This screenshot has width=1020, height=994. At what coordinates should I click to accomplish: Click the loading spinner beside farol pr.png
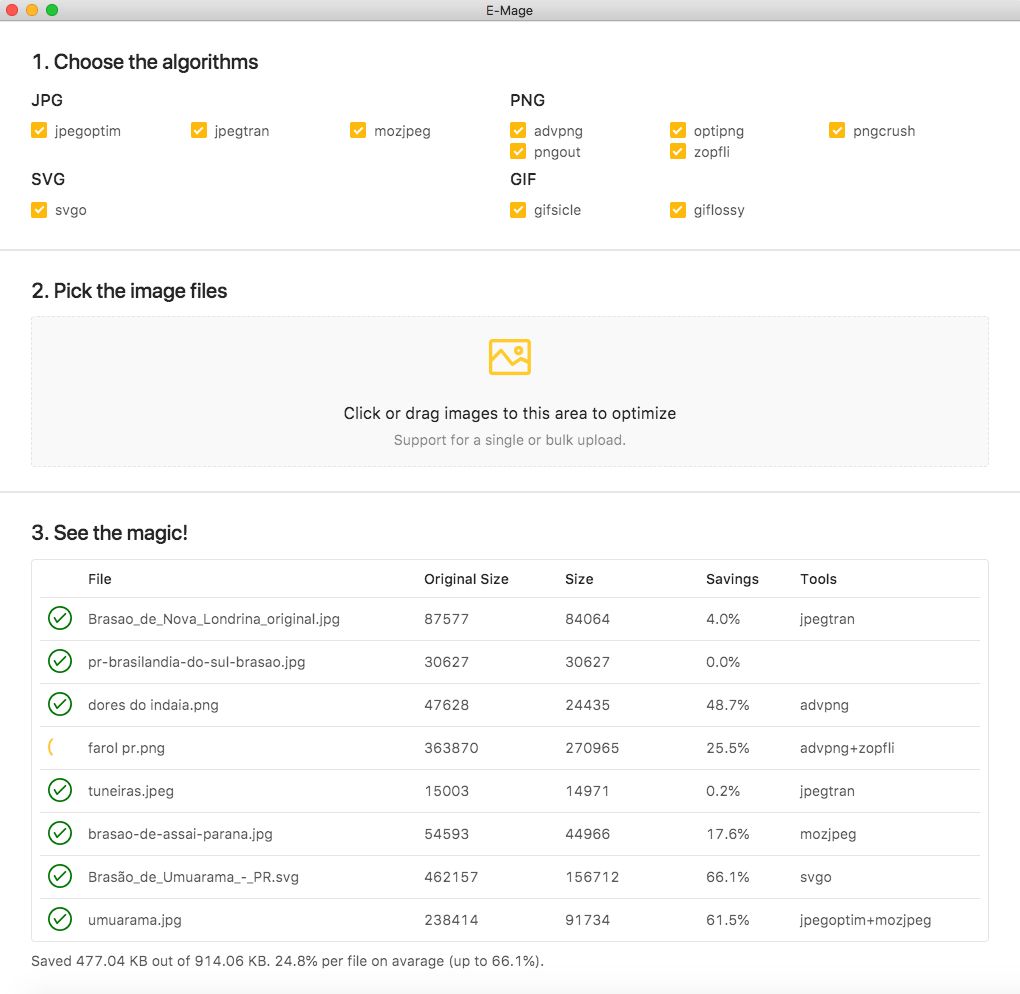coord(52,747)
